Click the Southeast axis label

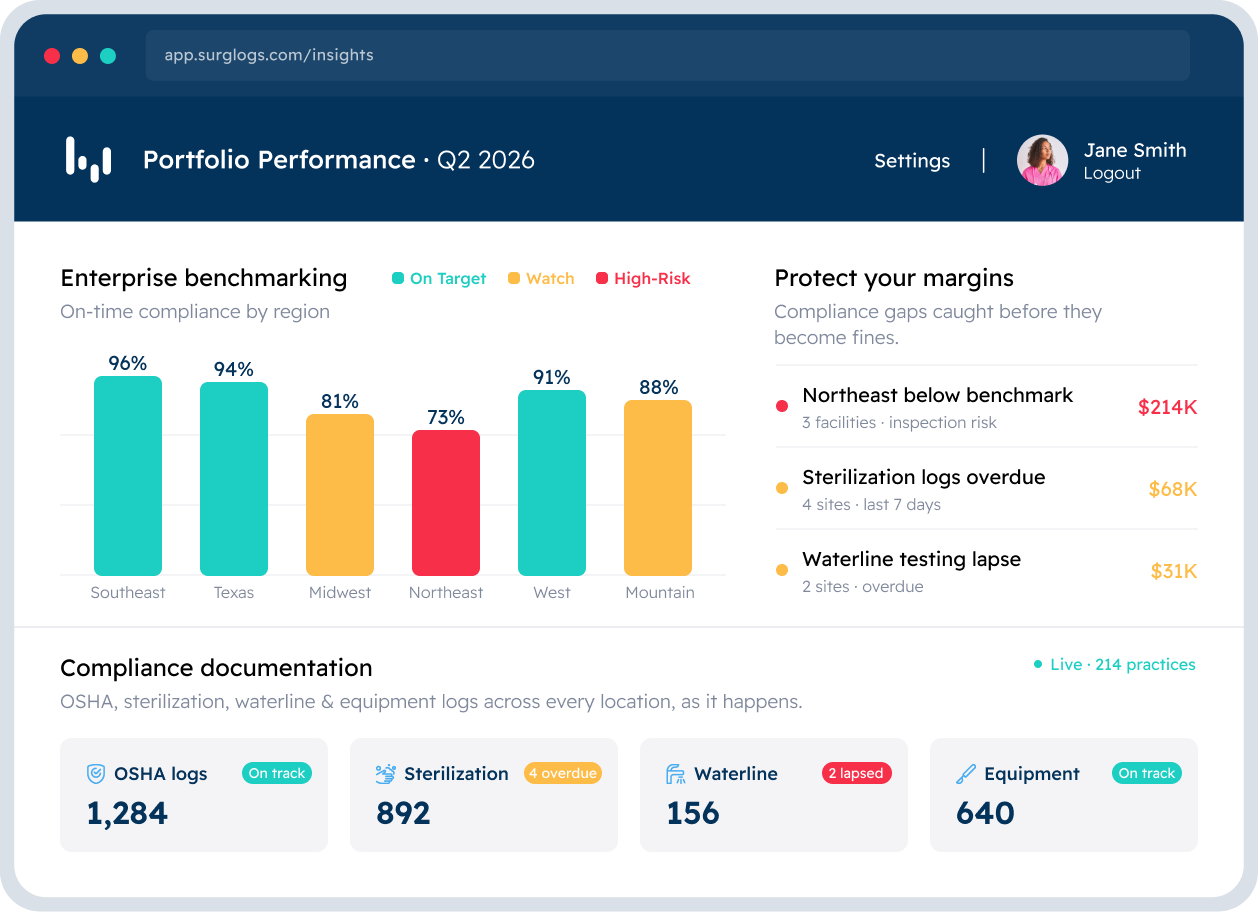[128, 592]
